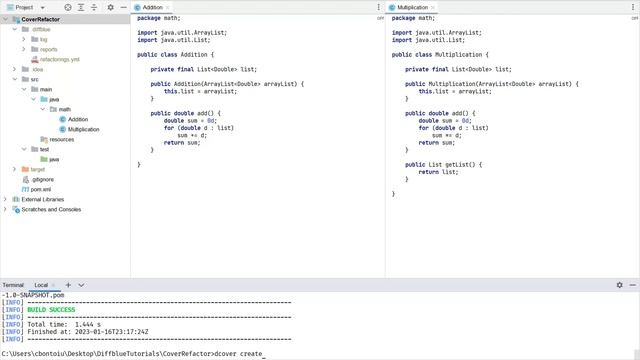Collapse the math package
Viewport: 640px width, 360px height.
coord(42,109)
